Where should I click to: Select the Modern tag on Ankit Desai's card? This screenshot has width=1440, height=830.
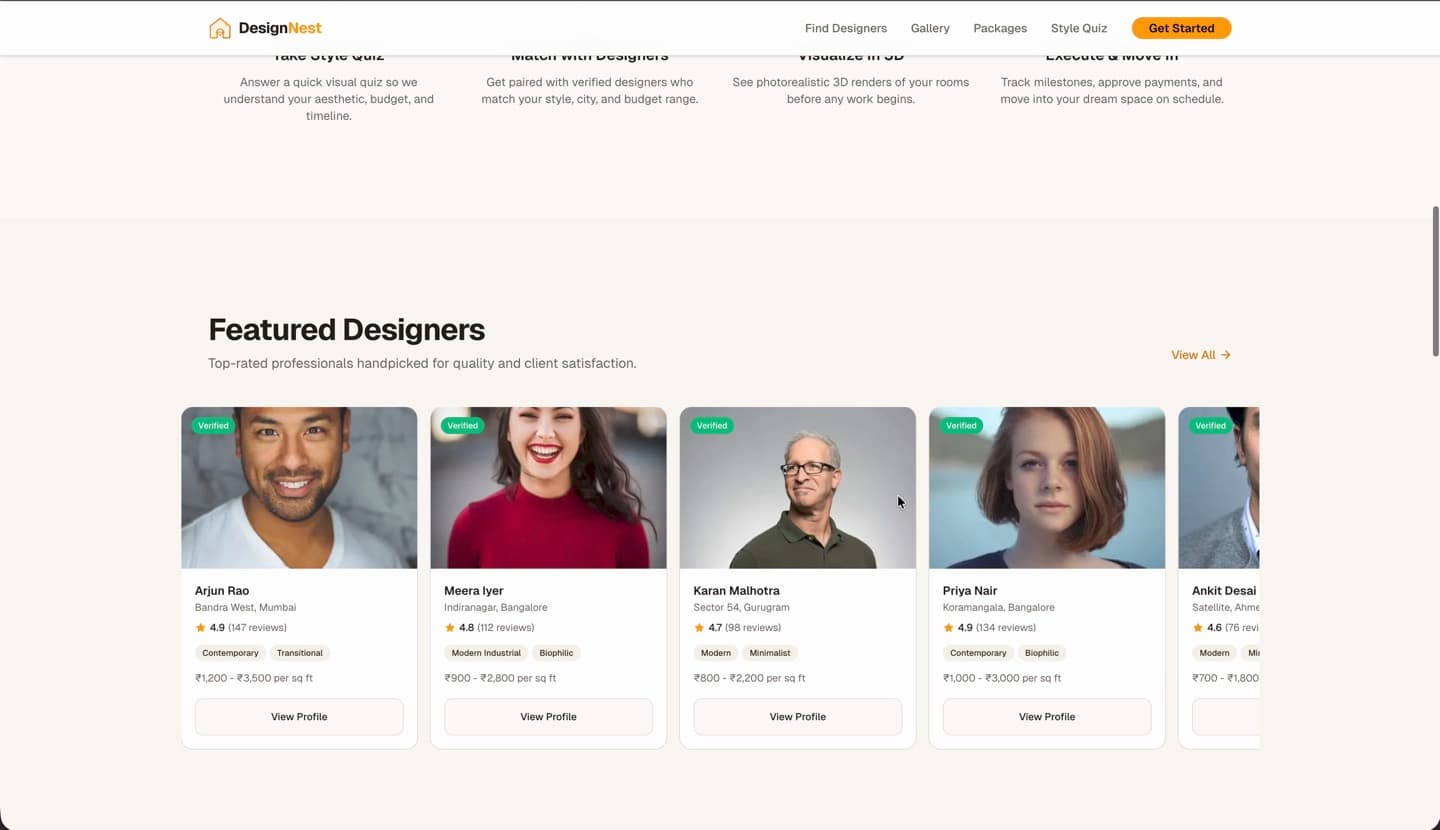click(x=1214, y=653)
